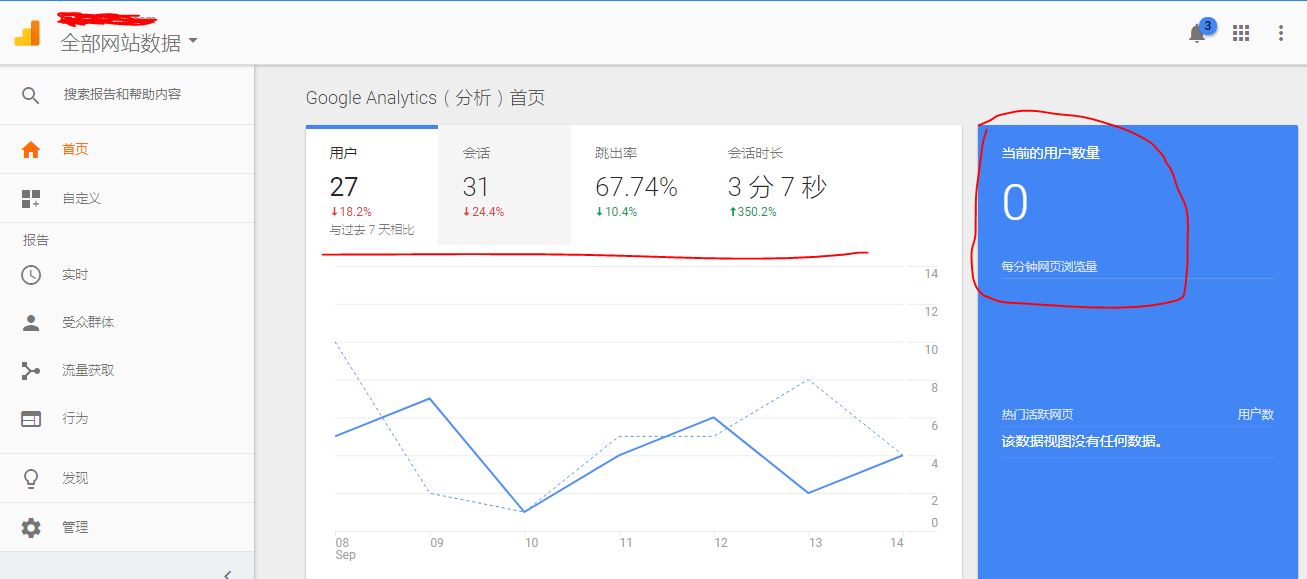This screenshot has width=1307, height=579.
Task: Click the 31 sessions value
Action: coord(476,187)
